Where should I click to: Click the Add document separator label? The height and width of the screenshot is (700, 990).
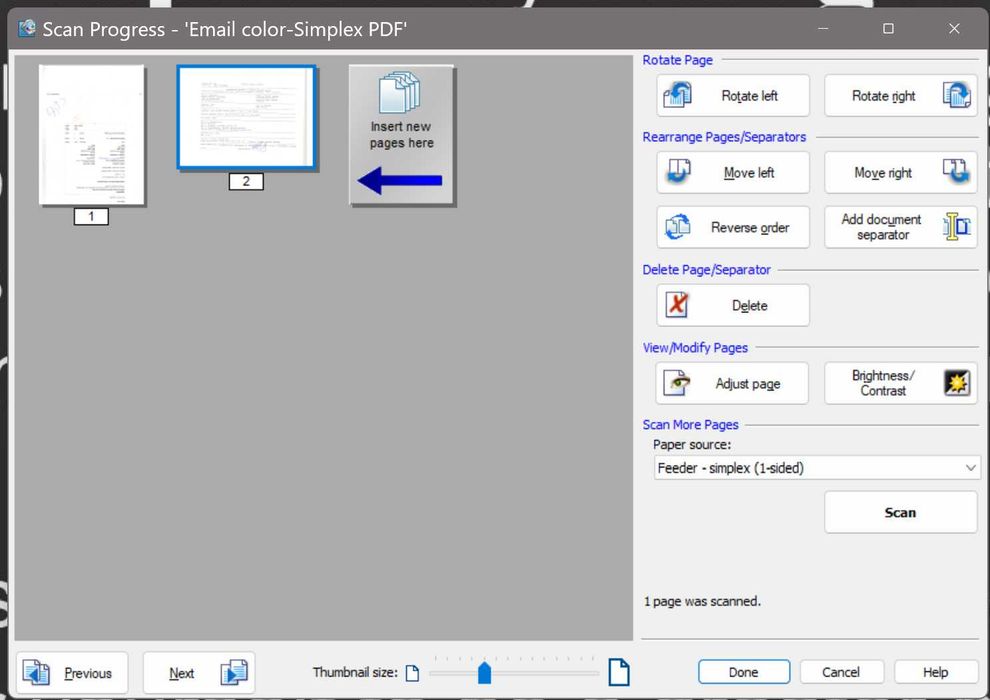point(881,227)
